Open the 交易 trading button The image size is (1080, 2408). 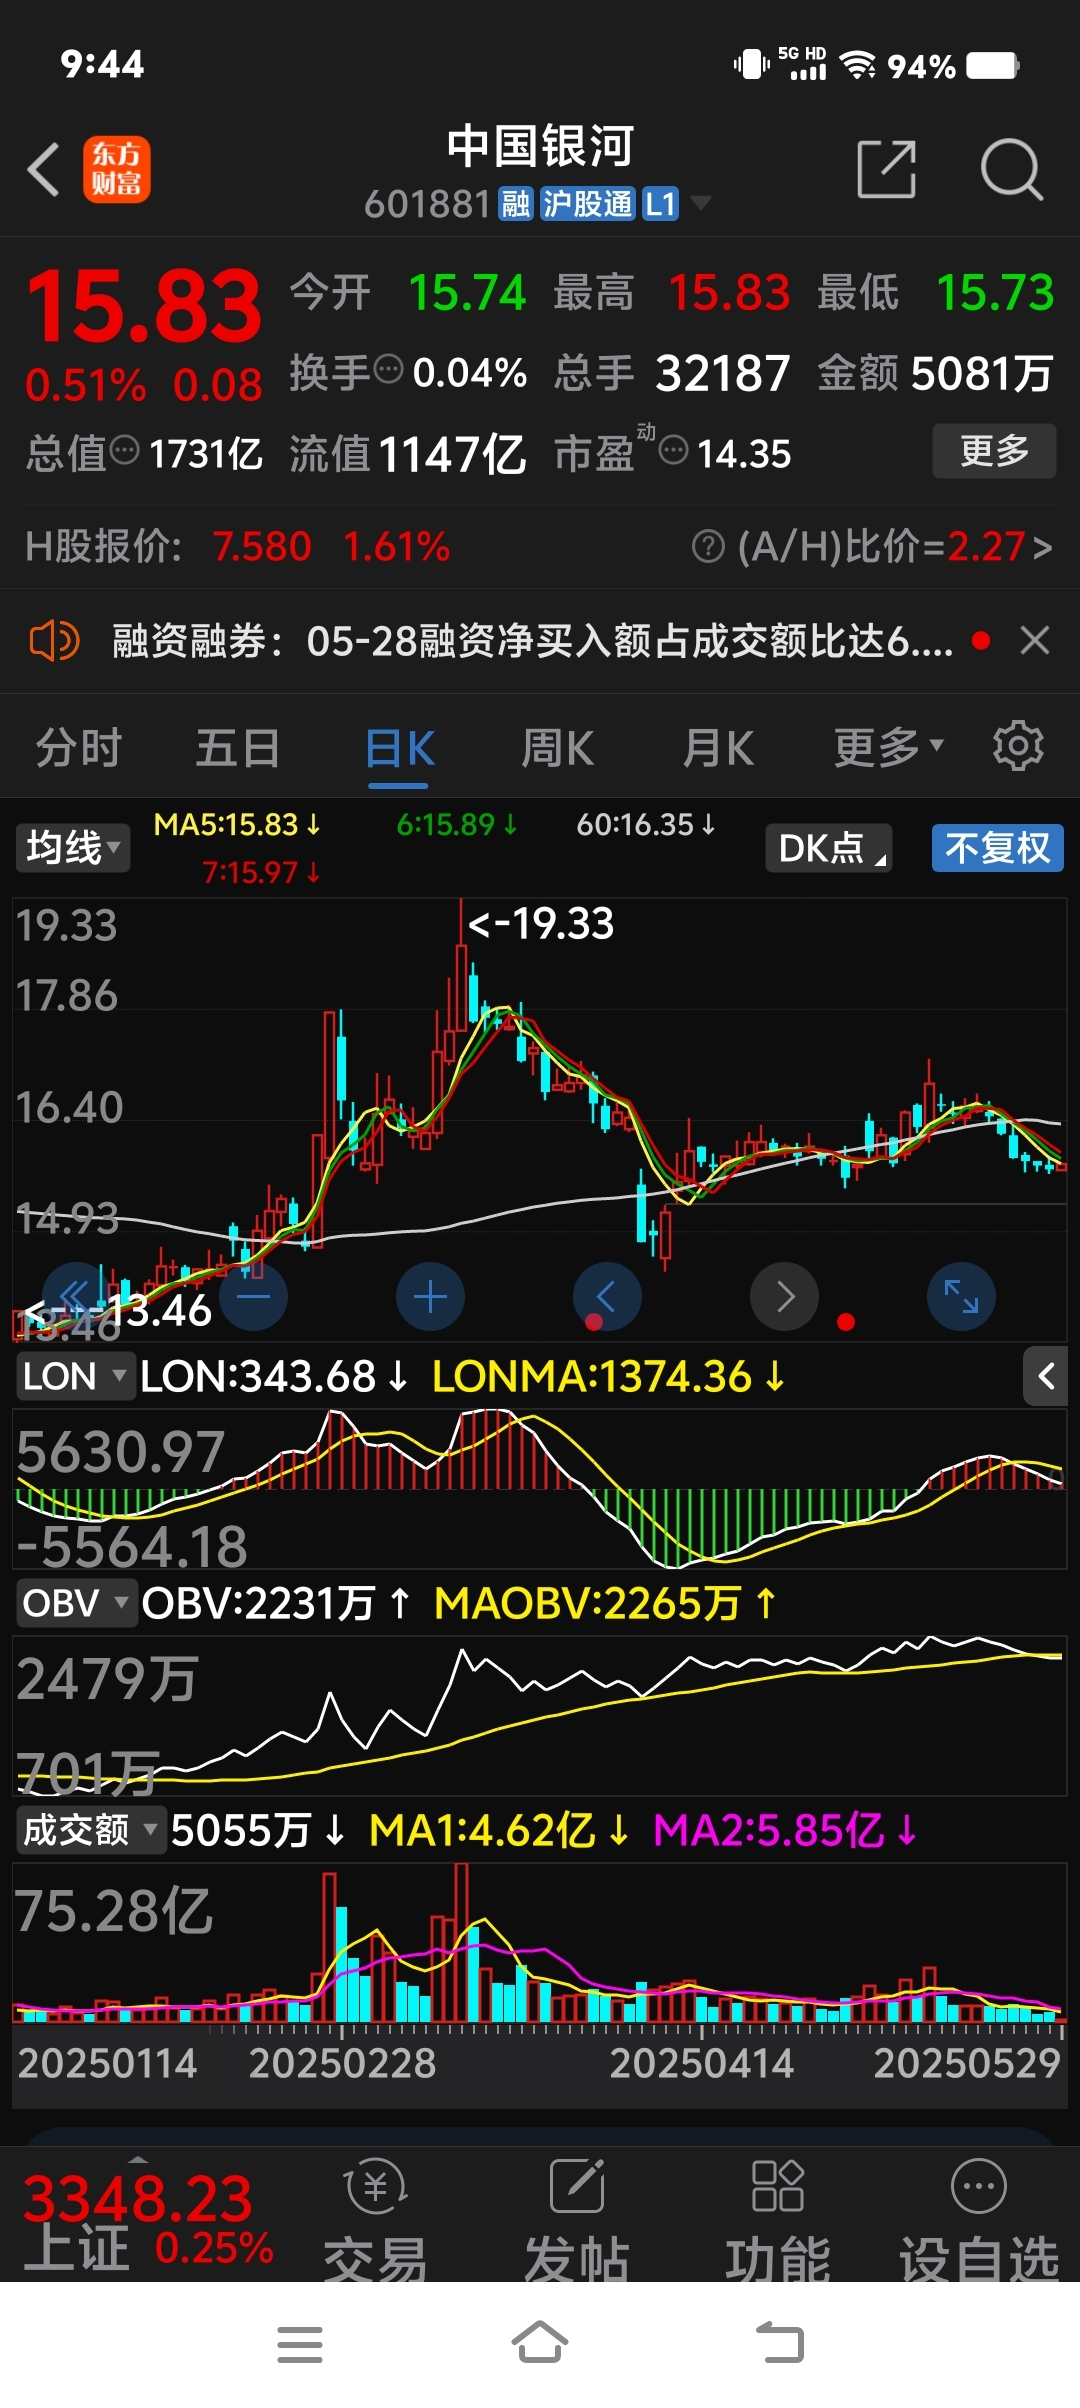(376, 2218)
